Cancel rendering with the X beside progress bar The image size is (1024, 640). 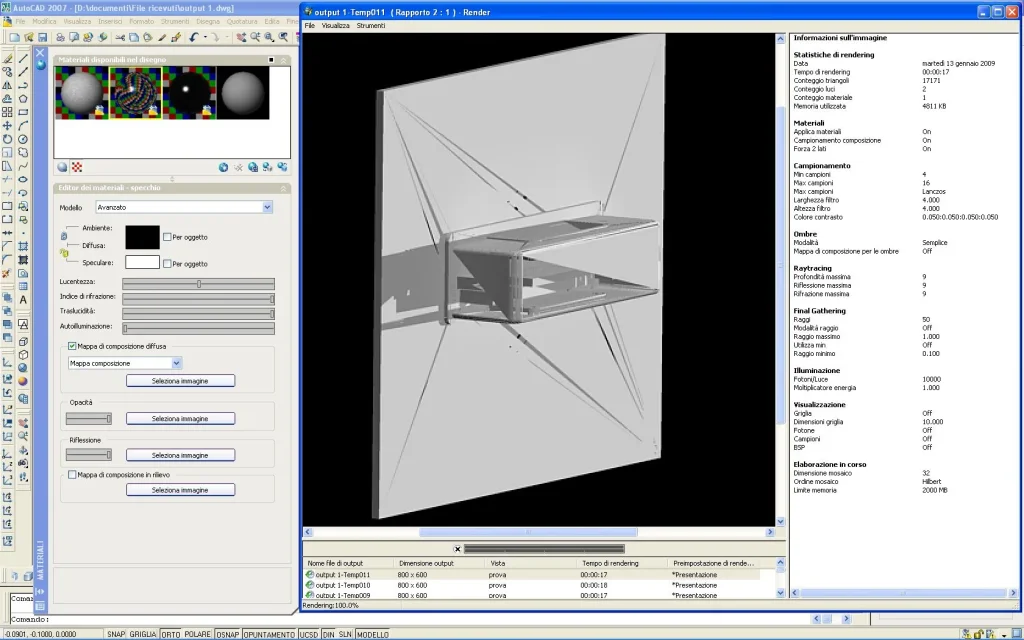point(457,549)
